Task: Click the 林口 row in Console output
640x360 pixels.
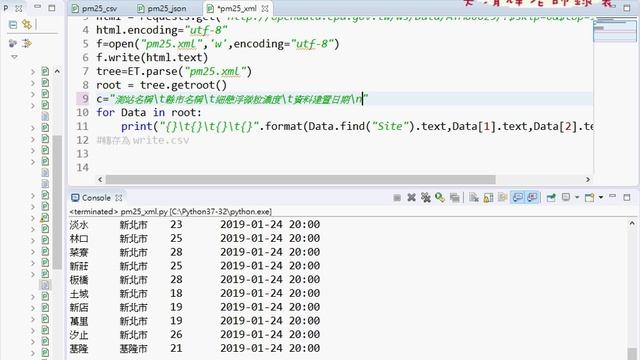Action: tap(195, 238)
